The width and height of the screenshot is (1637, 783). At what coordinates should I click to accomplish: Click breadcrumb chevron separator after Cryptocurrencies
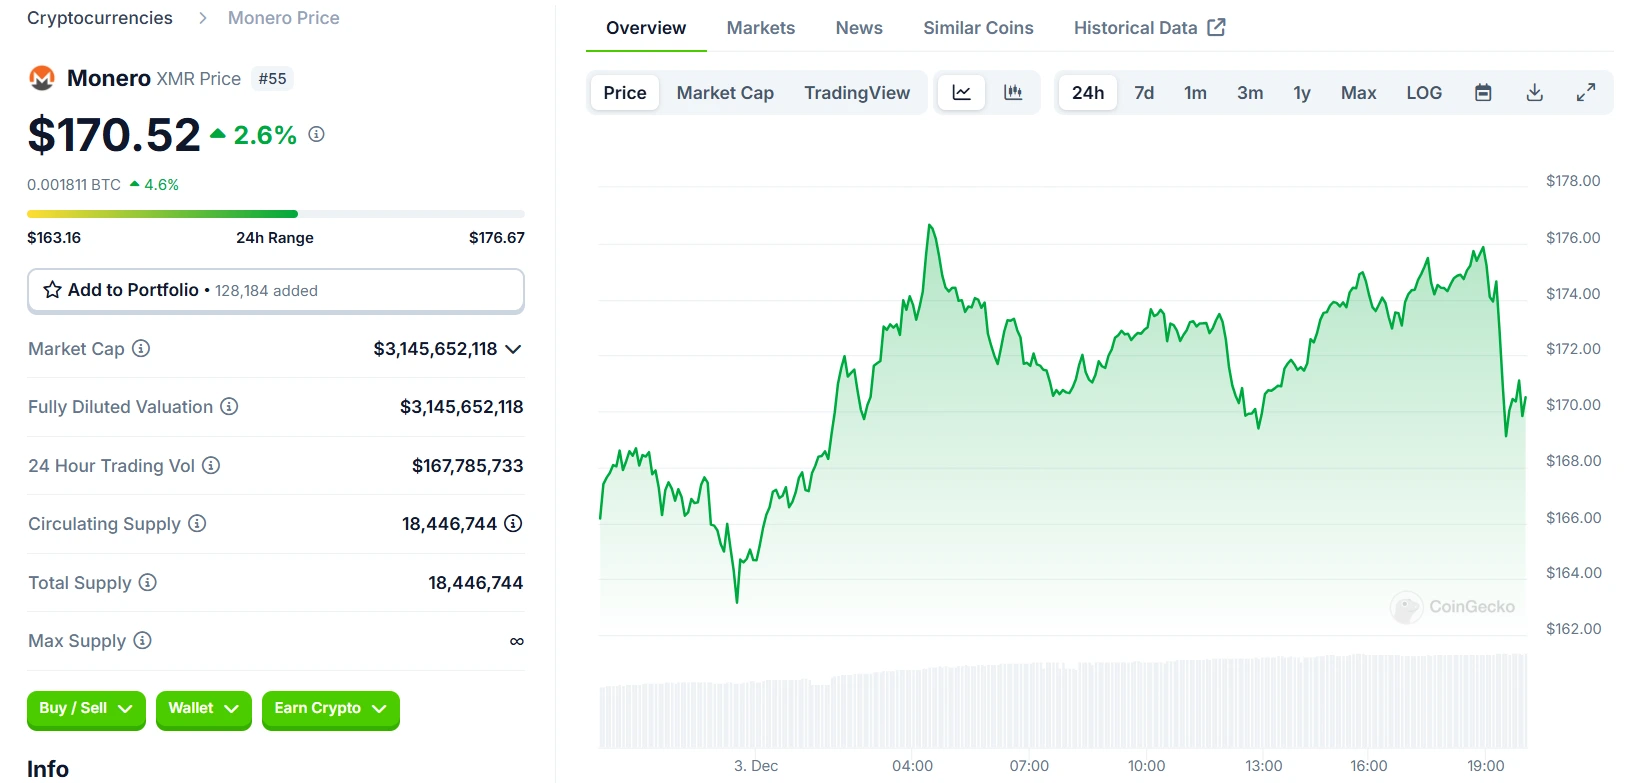(202, 18)
